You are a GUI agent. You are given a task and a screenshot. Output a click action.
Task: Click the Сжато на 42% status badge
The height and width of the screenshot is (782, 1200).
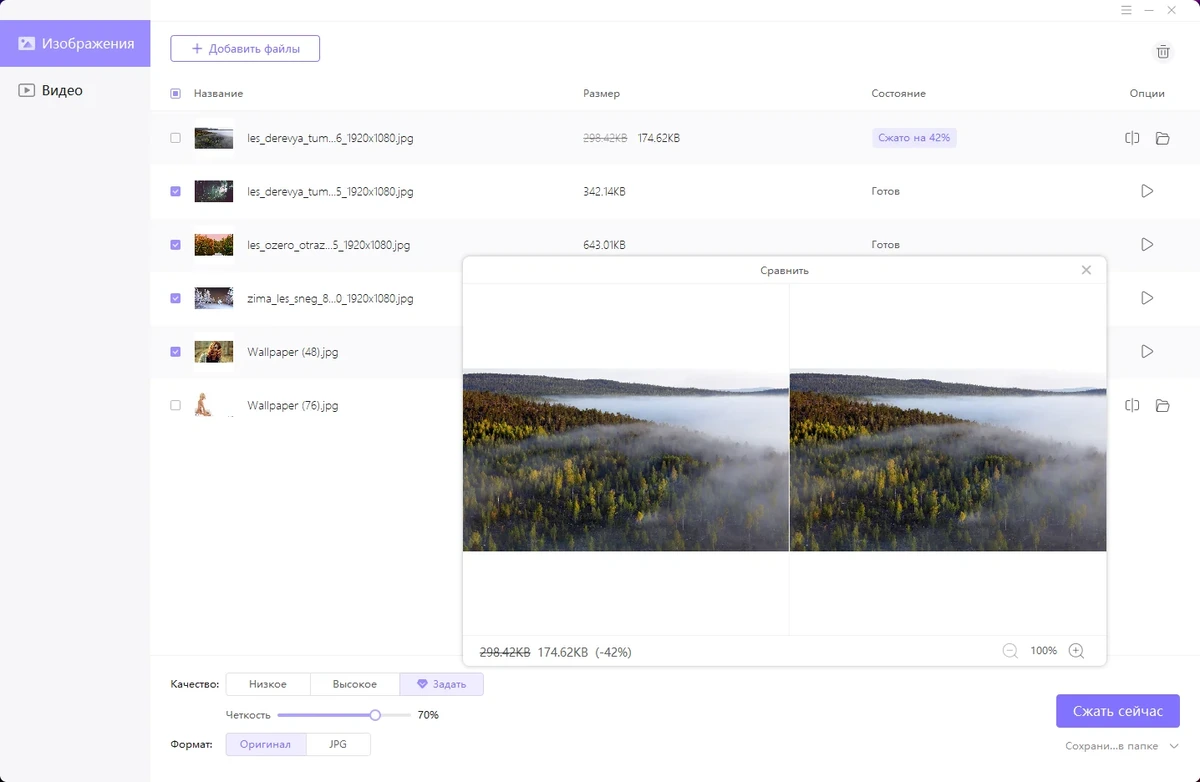913,138
